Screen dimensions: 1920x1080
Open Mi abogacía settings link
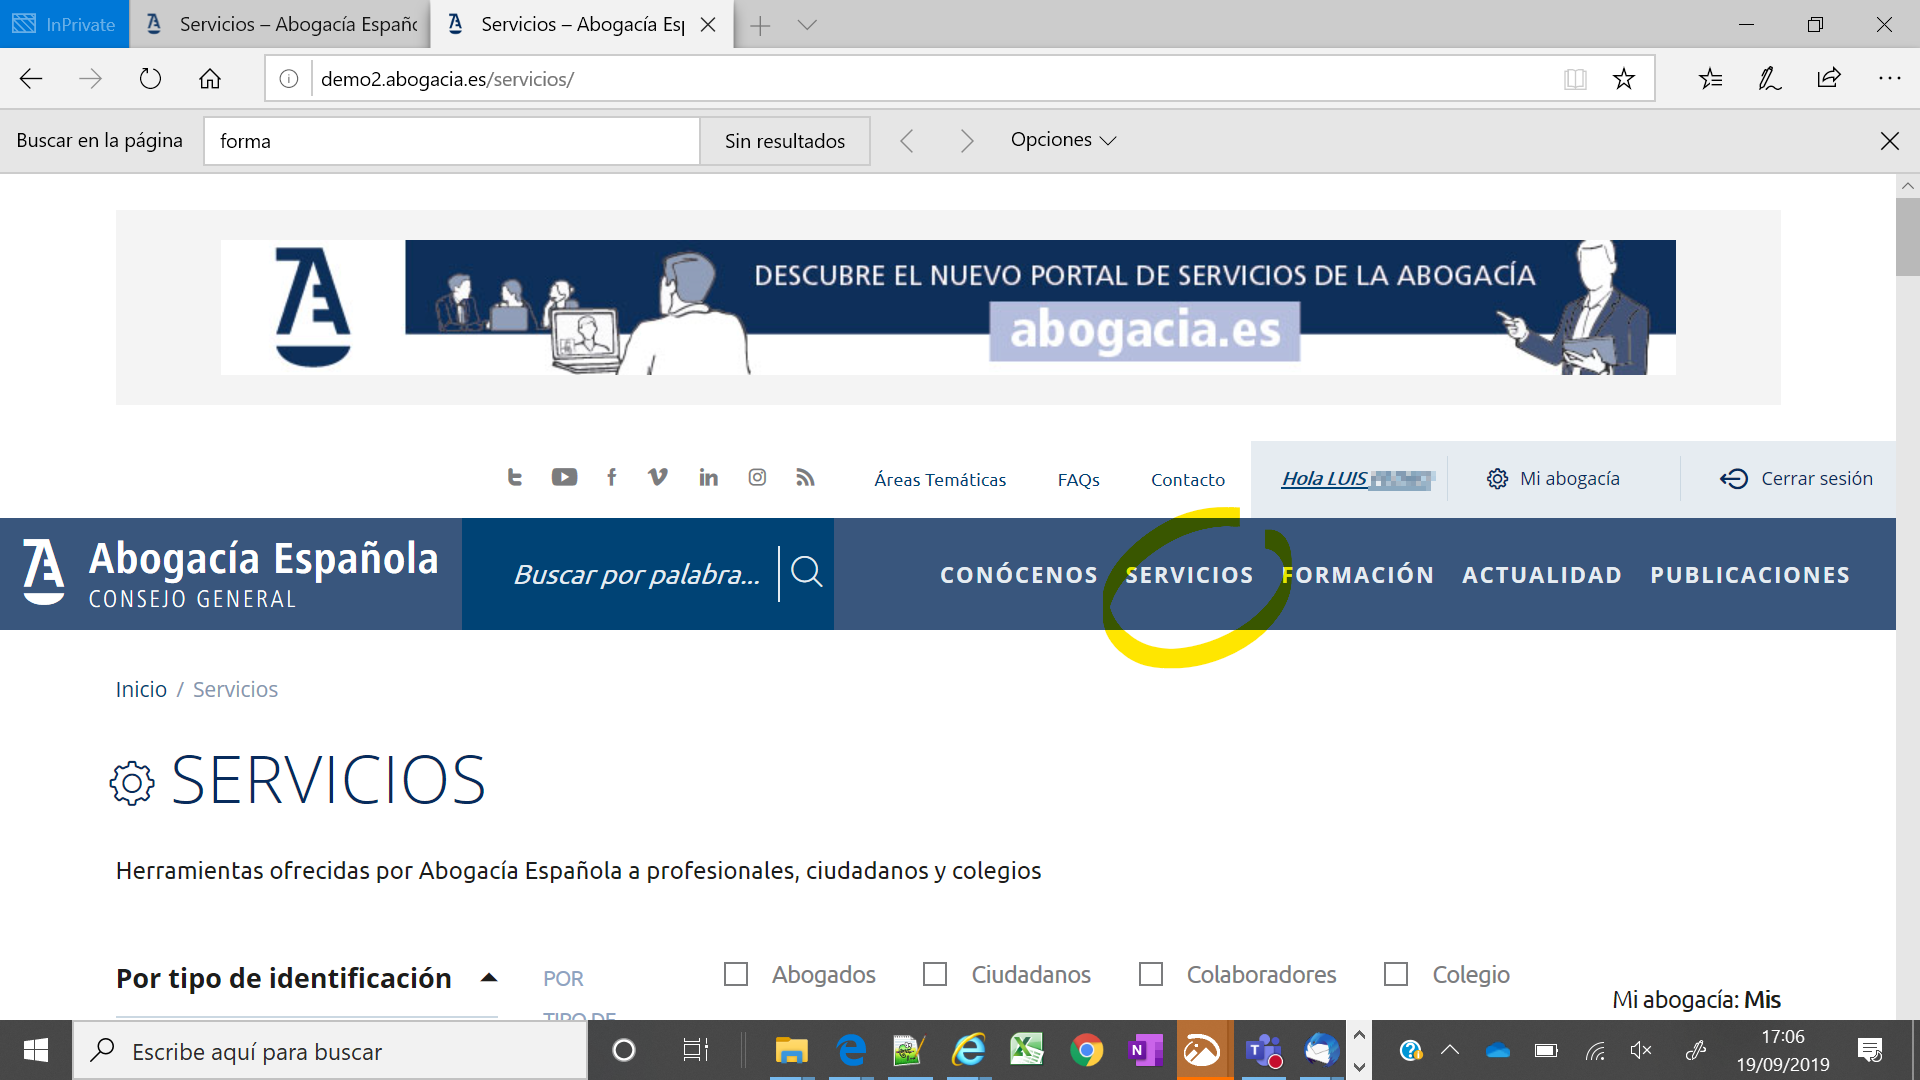pyautogui.click(x=1553, y=479)
